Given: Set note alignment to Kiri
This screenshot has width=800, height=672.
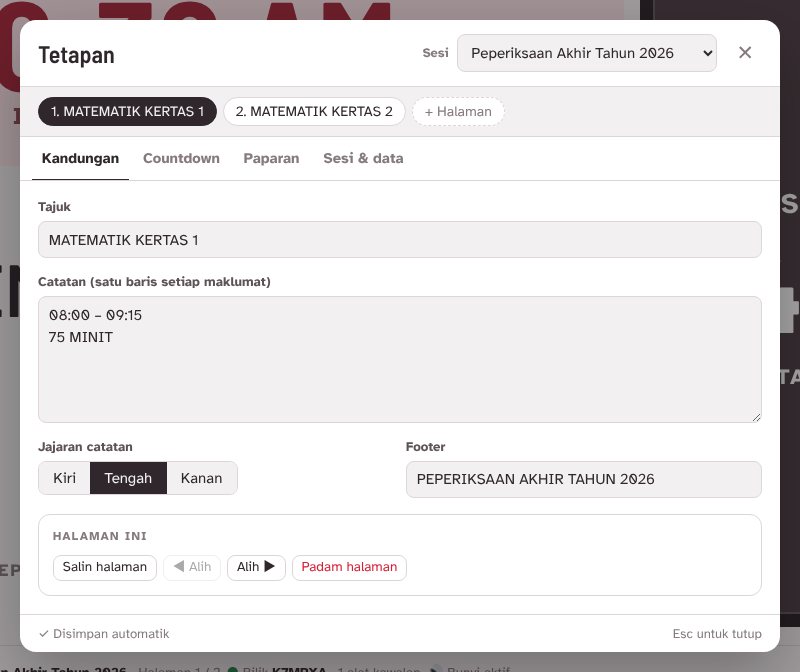Looking at the screenshot, I should (64, 478).
